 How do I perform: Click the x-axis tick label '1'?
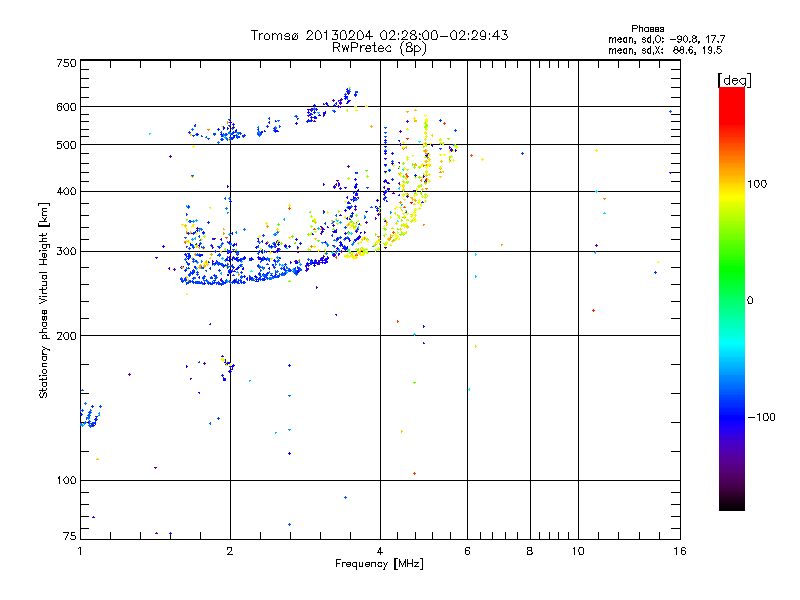(x=80, y=551)
